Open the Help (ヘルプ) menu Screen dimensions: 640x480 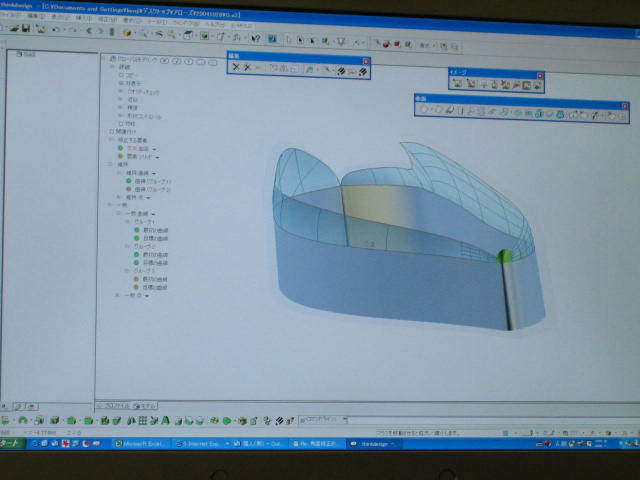(x=215, y=24)
